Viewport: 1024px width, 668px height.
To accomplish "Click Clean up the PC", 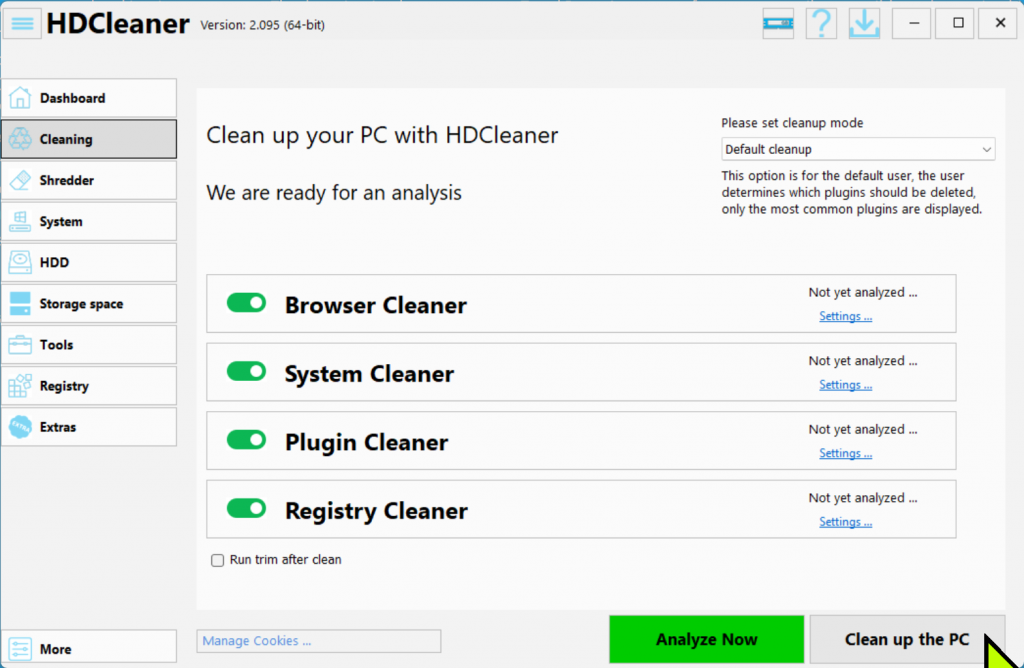I will click(x=906, y=639).
